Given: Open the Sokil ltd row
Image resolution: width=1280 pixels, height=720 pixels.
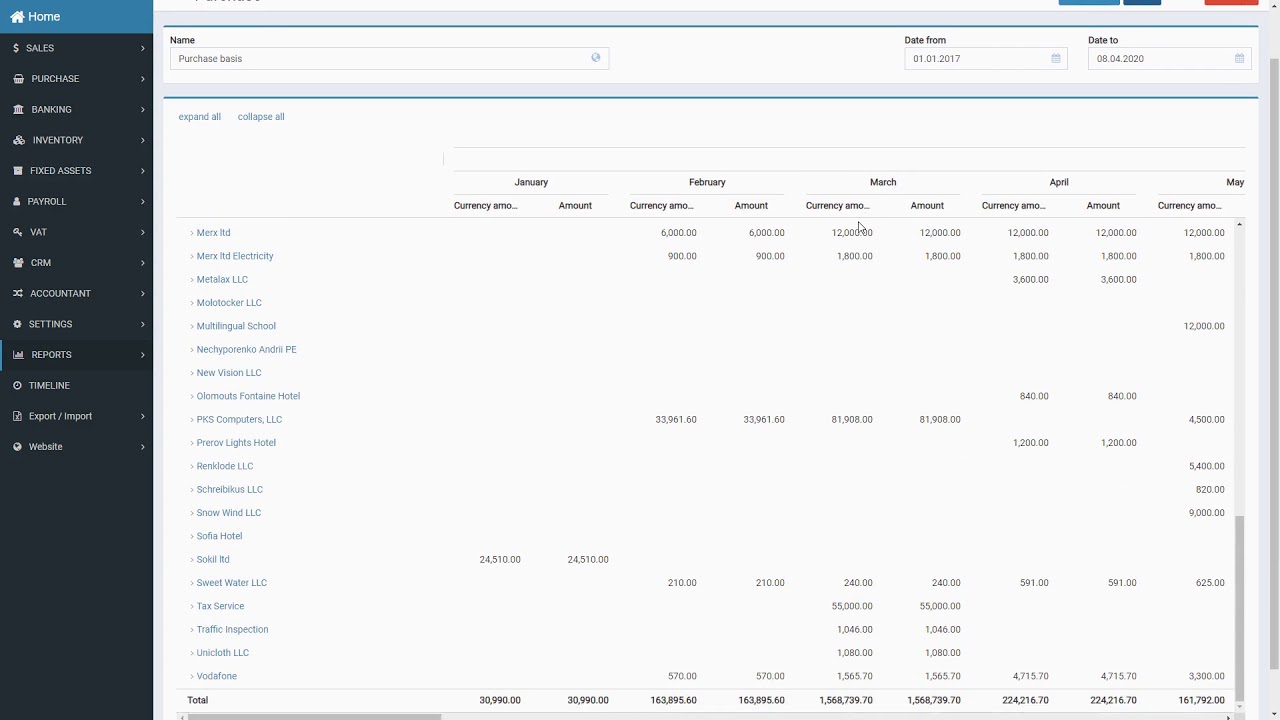Looking at the screenshot, I should (x=213, y=560).
